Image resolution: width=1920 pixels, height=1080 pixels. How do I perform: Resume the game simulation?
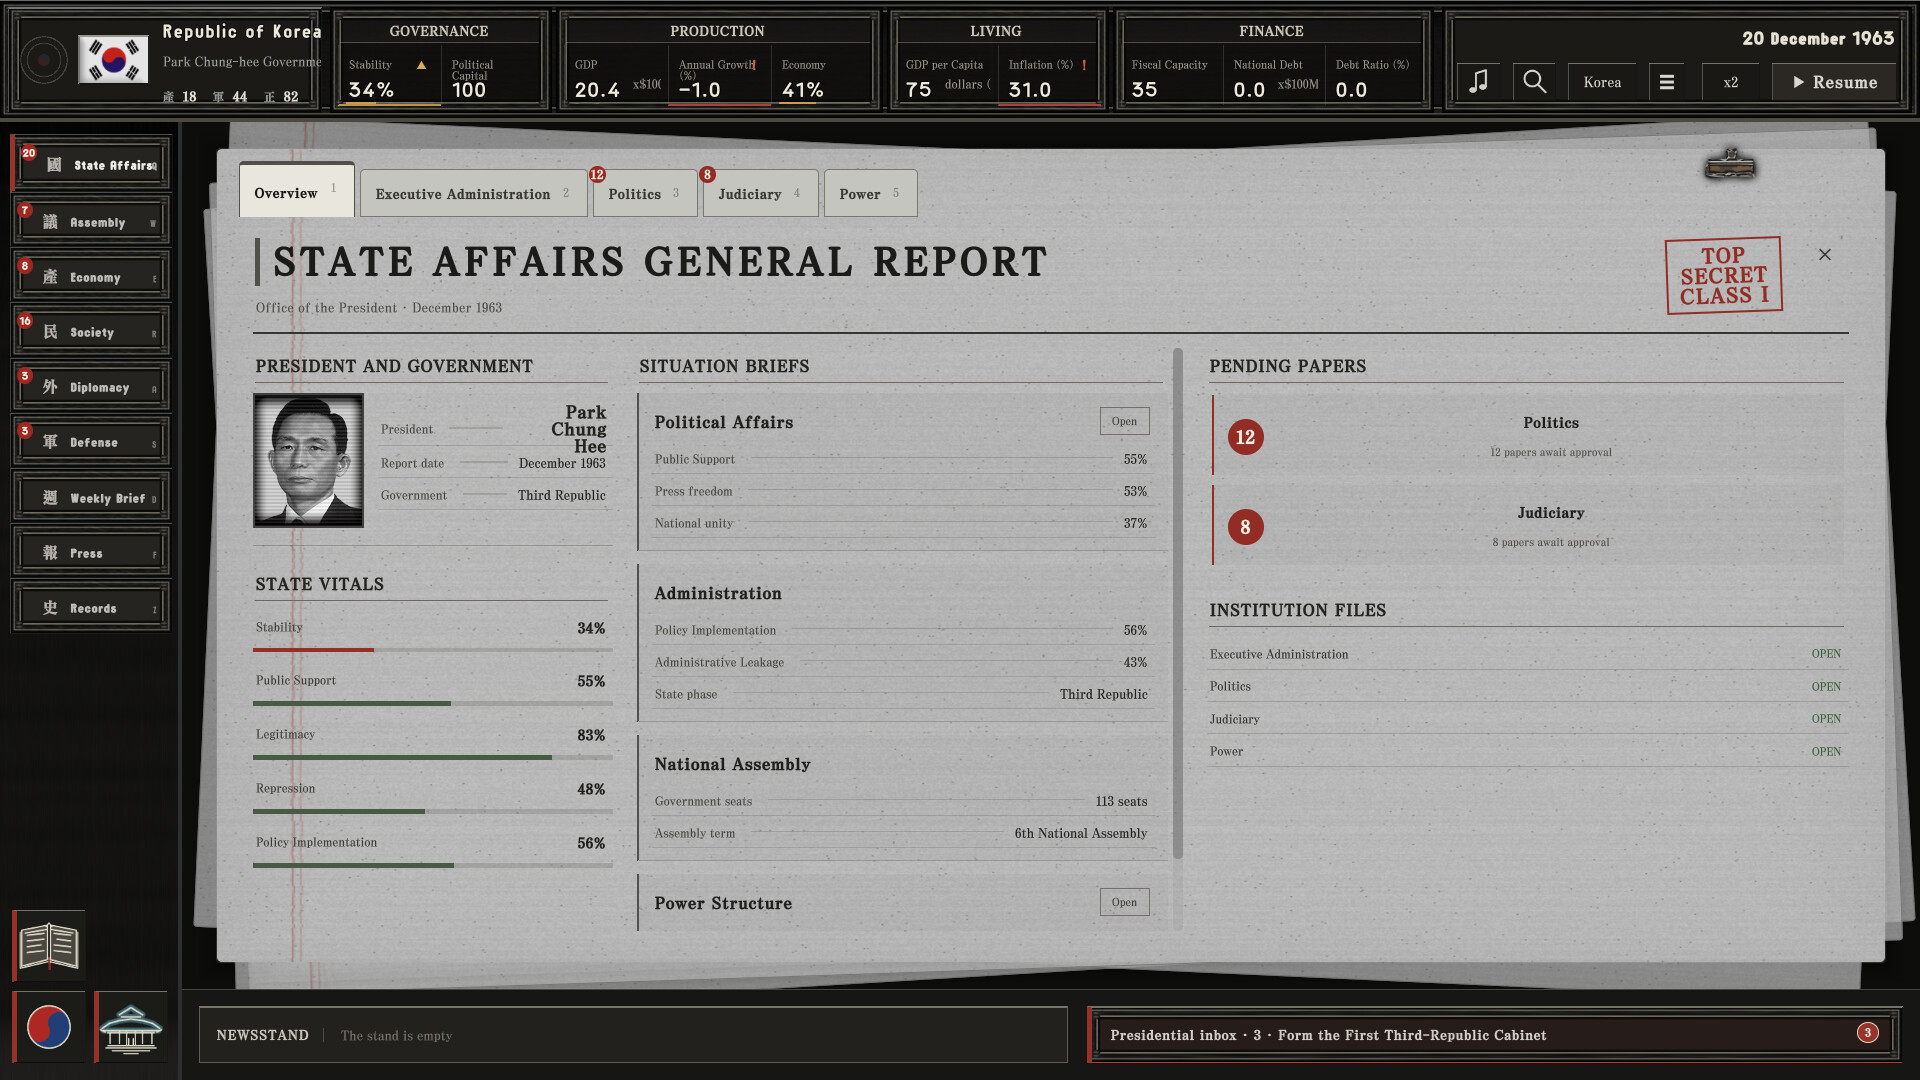click(x=1835, y=82)
